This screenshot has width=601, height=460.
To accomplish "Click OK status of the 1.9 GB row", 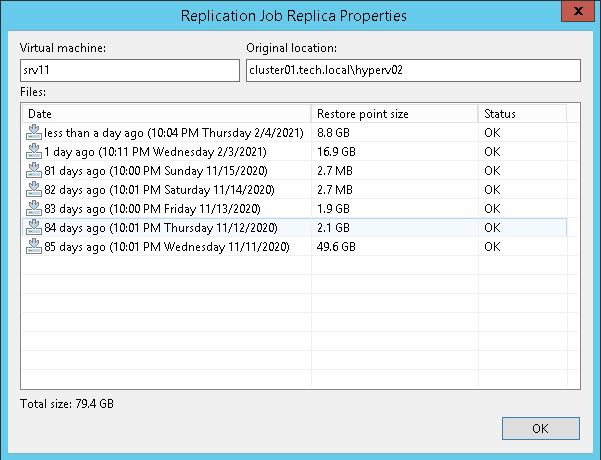I will tap(492, 209).
